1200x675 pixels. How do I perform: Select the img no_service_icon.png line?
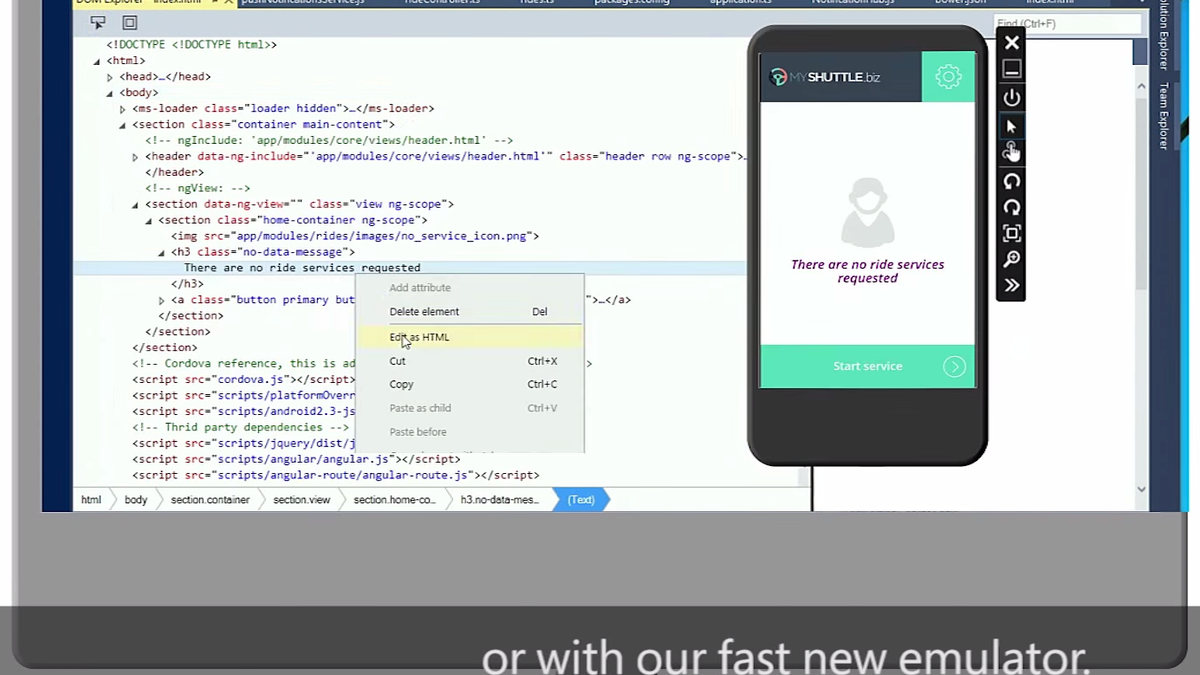355,236
